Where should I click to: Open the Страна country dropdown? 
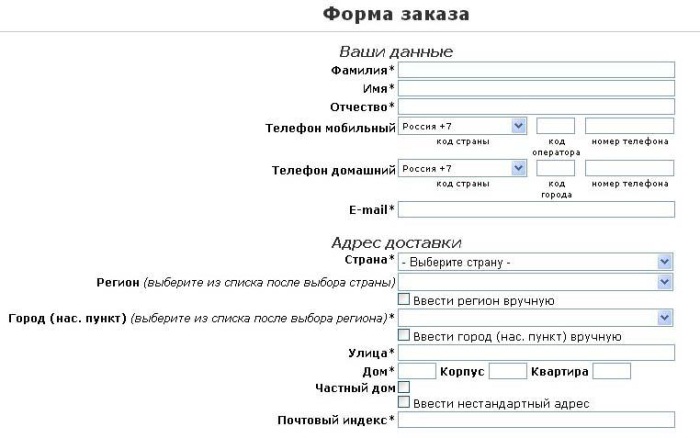point(536,262)
